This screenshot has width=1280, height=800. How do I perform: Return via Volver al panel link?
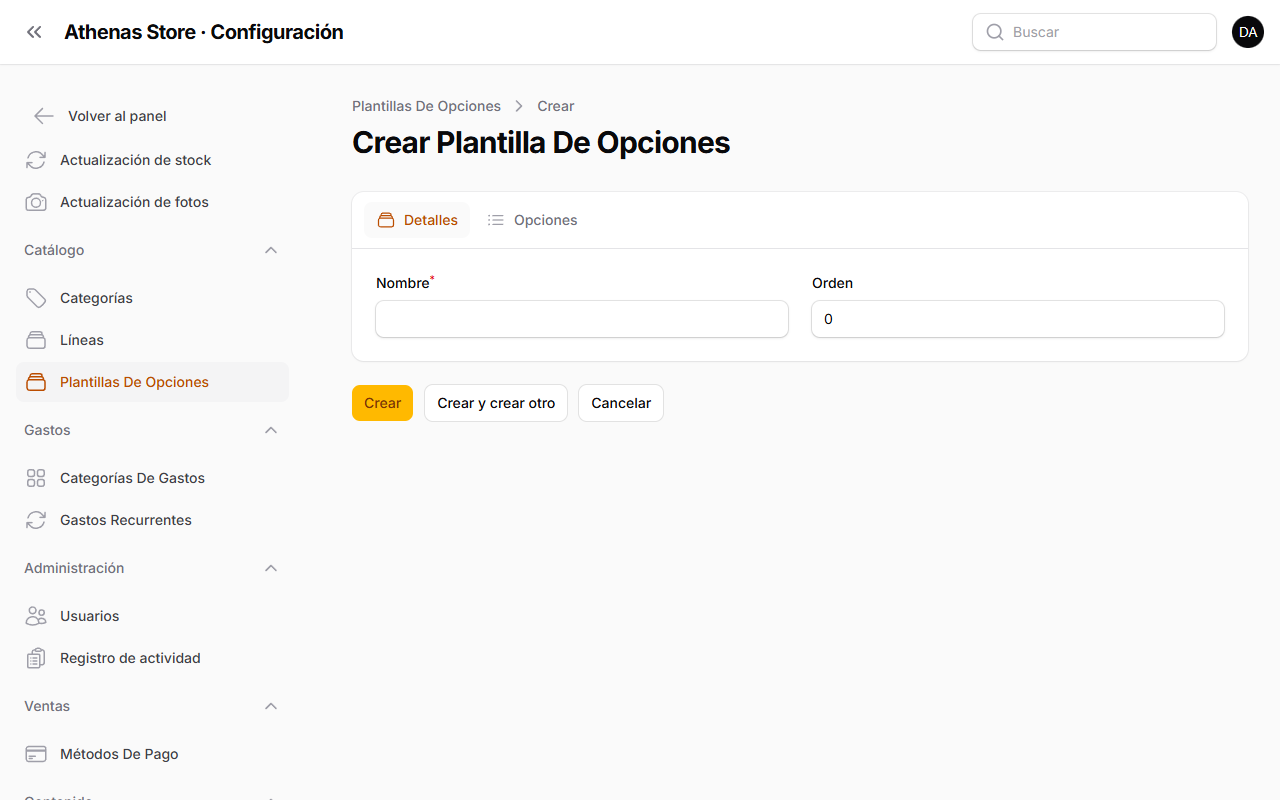tap(117, 116)
